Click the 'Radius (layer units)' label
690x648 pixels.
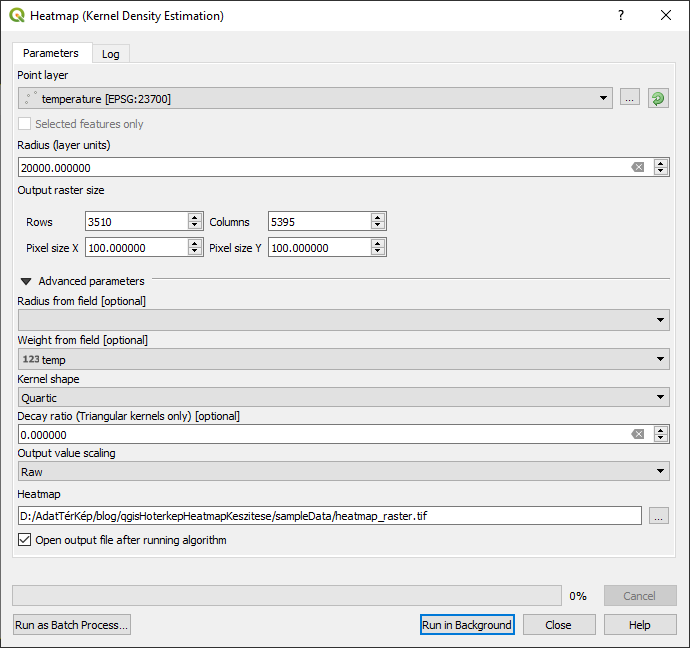pos(64,145)
